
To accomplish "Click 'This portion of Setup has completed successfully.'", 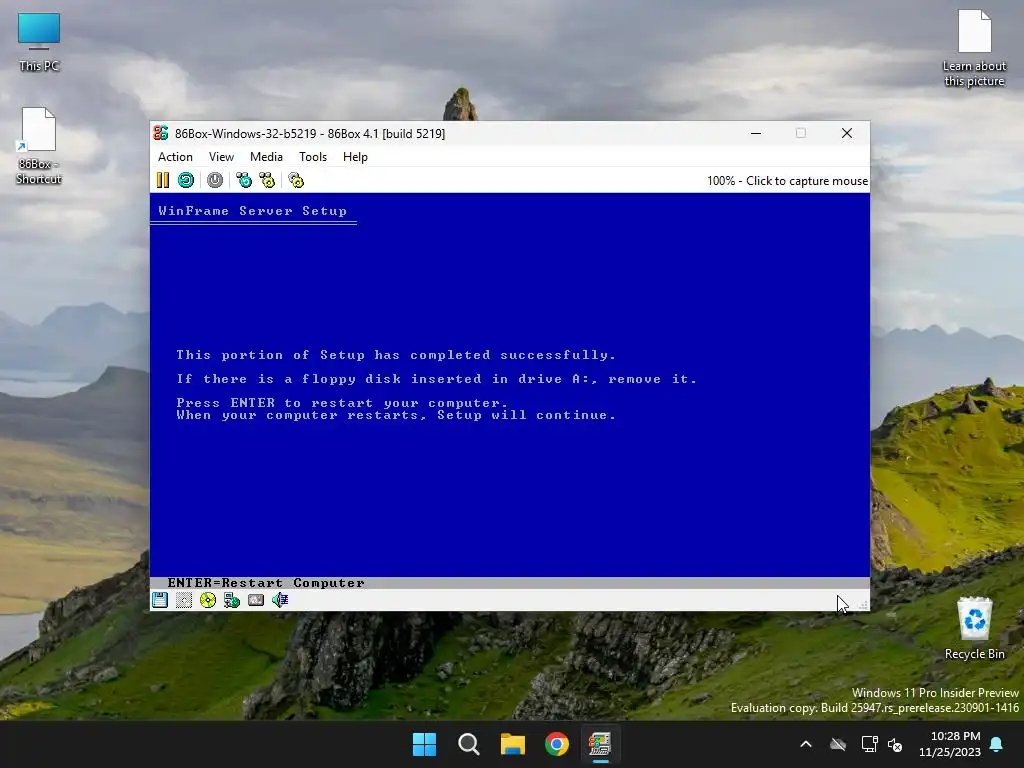I will point(396,355).
